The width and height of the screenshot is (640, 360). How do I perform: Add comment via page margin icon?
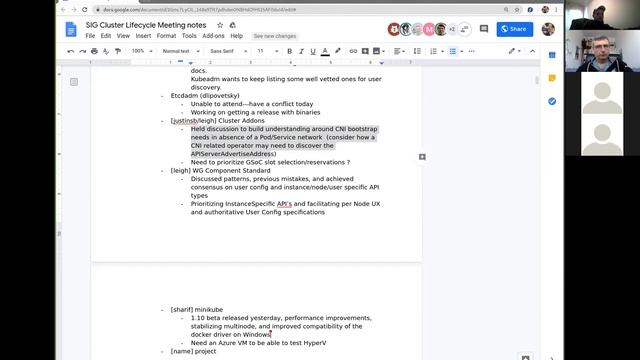coord(422,157)
